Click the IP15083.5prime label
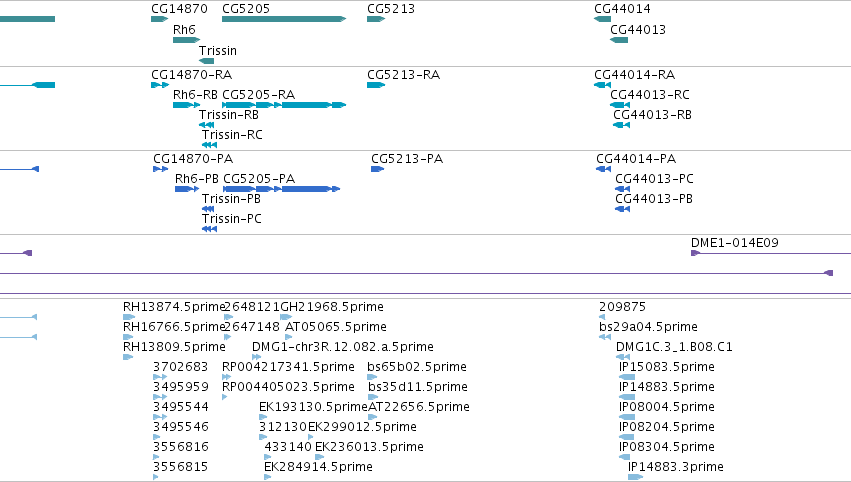The width and height of the screenshot is (851, 482). point(666,367)
